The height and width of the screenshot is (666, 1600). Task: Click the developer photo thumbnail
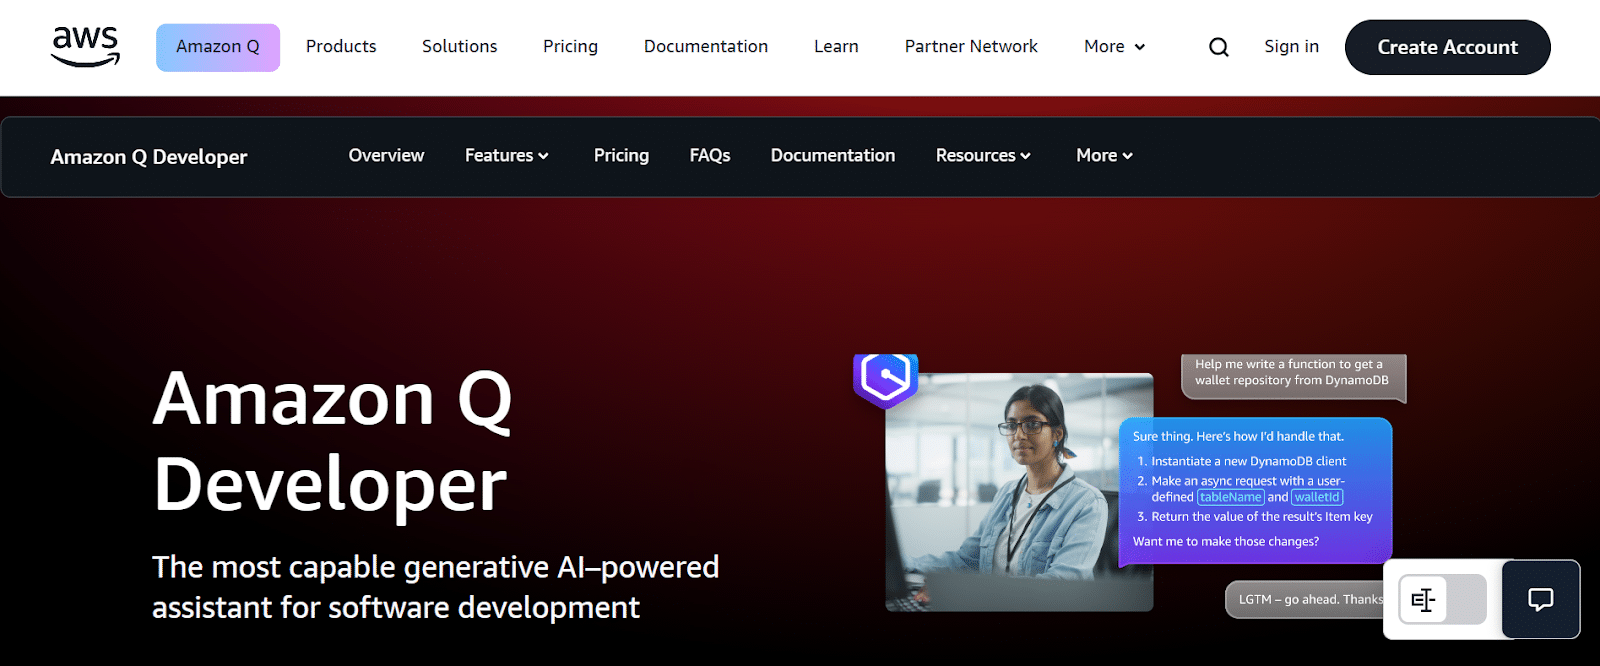coord(1019,492)
